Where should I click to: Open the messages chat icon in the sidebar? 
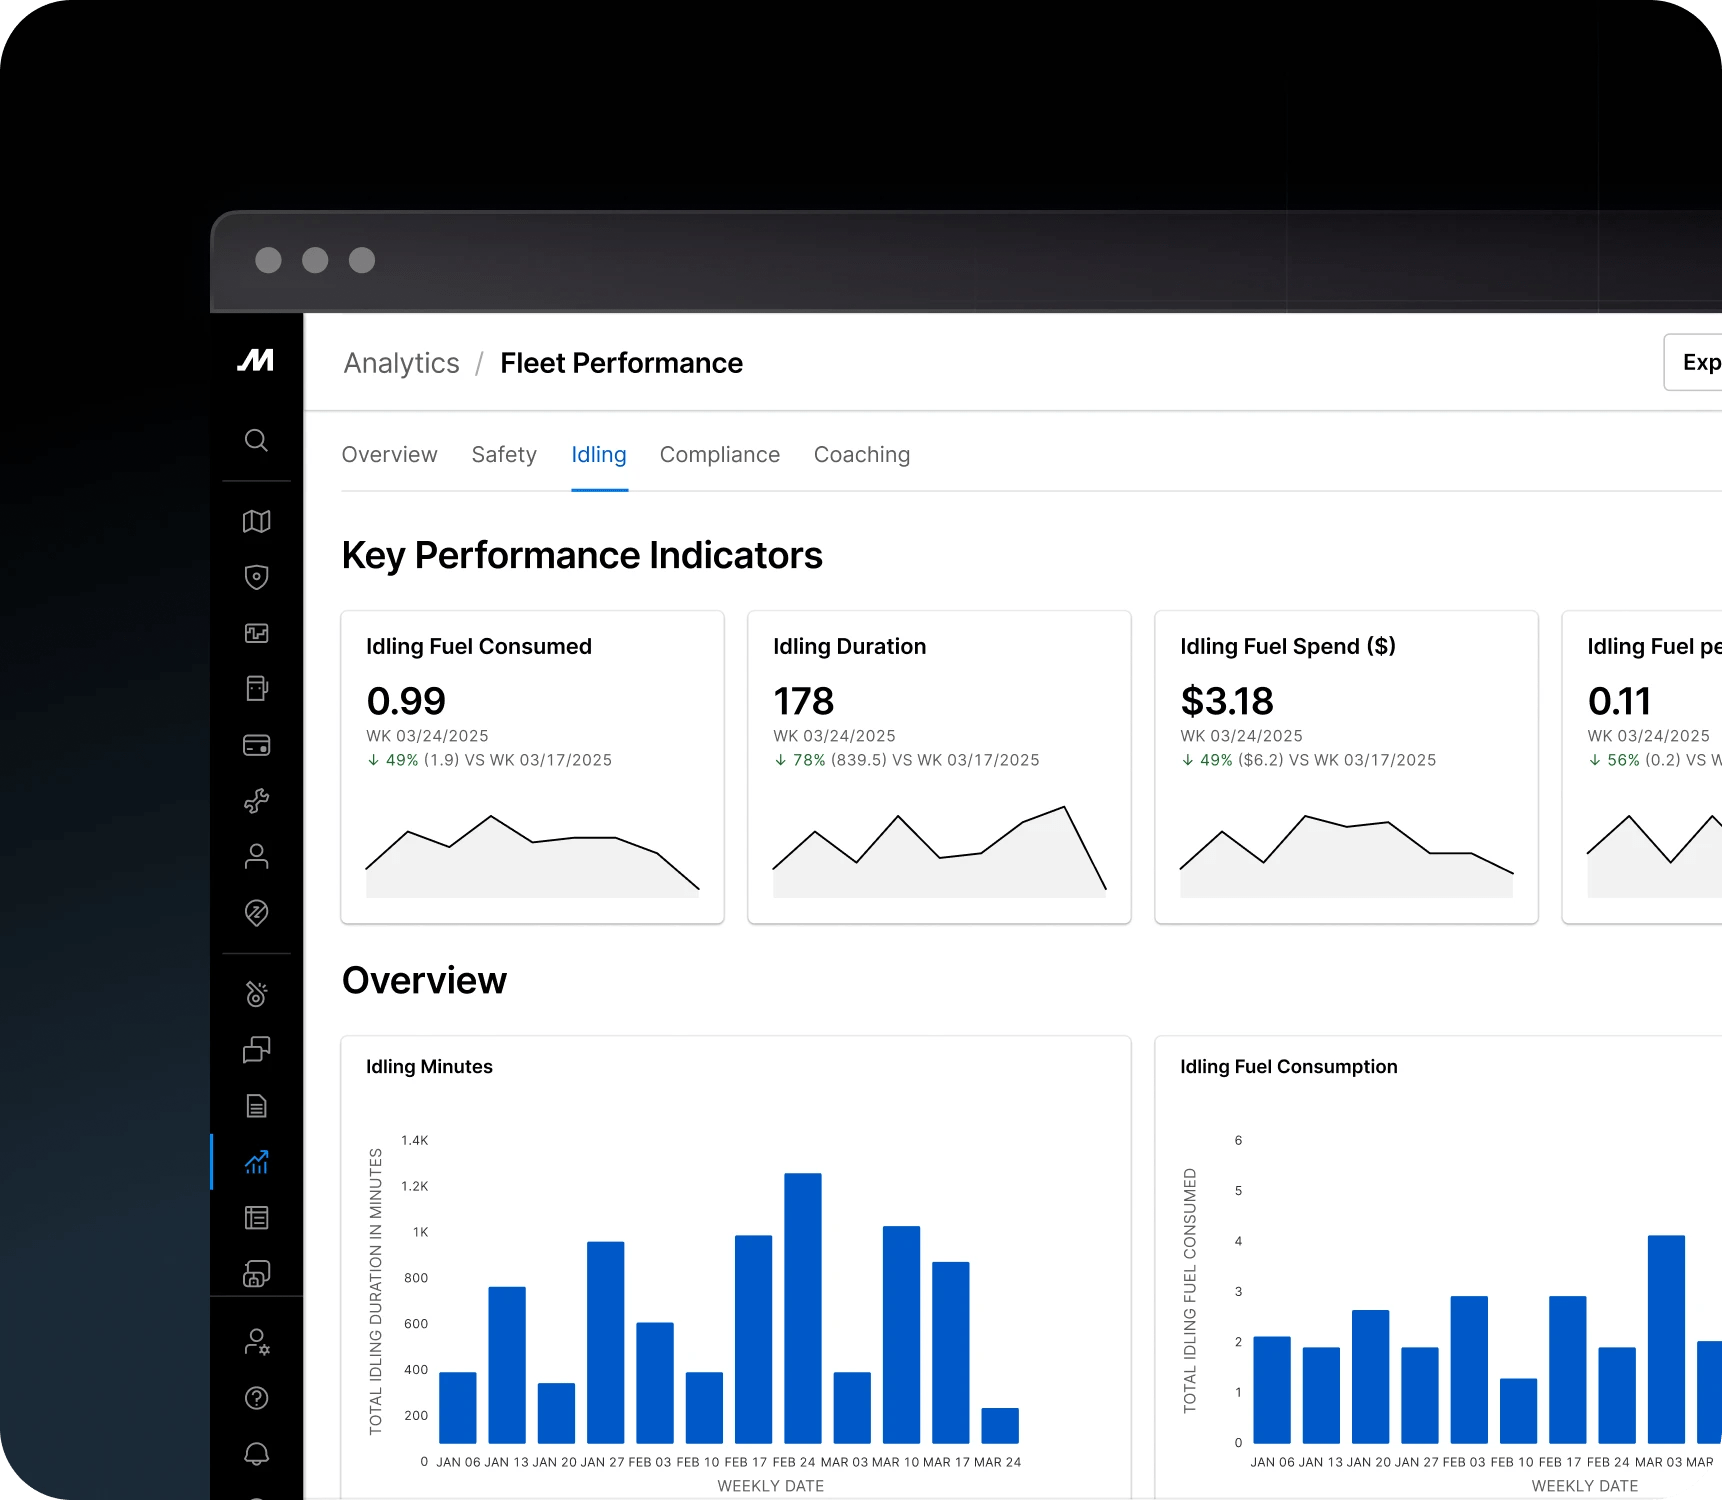pos(257,1049)
